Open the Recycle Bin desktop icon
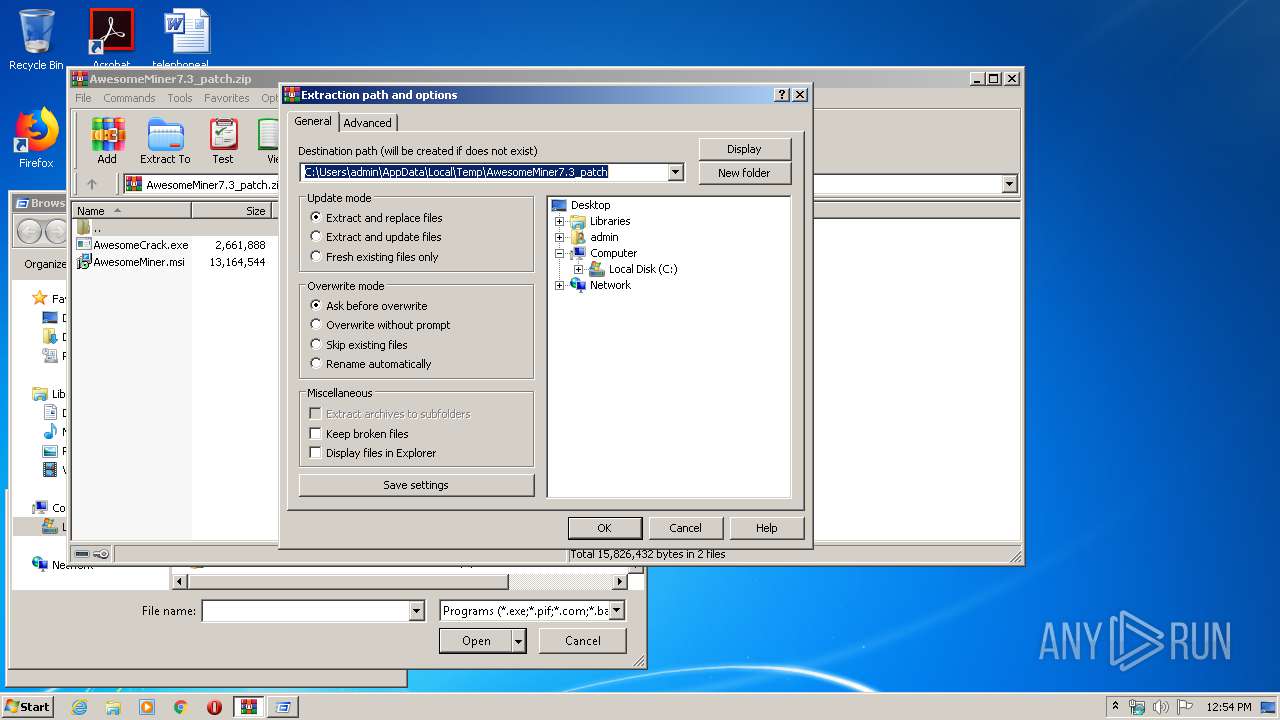 (x=36, y=40)
